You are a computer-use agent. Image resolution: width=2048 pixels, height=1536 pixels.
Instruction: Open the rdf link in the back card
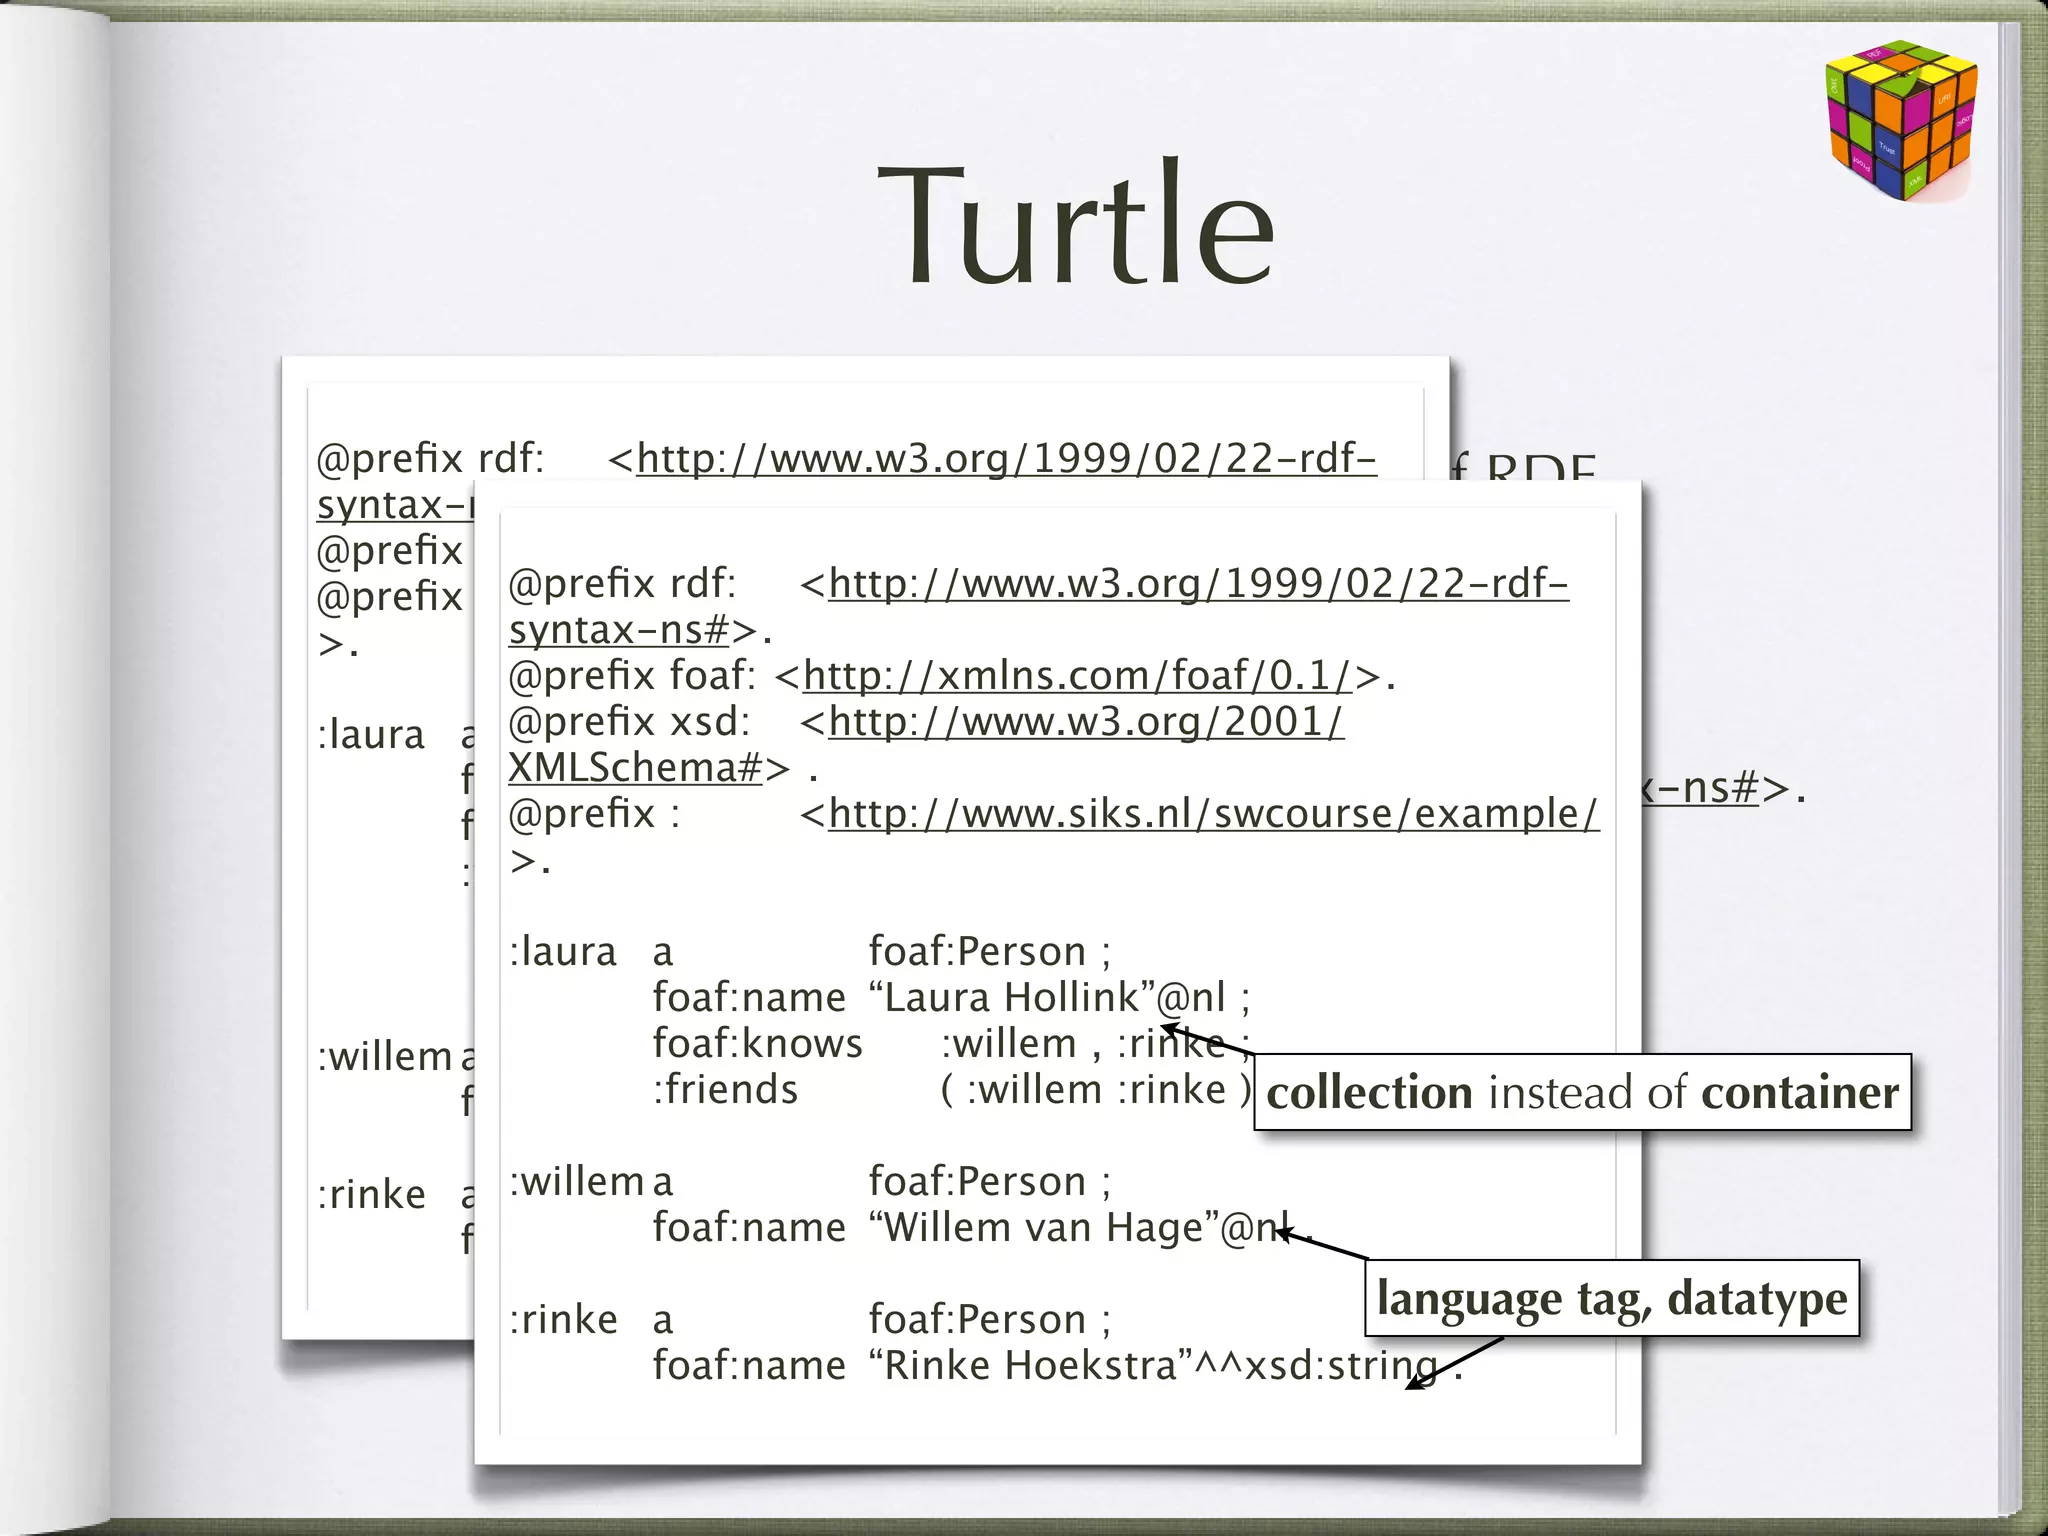click(x=1006, y=459)
